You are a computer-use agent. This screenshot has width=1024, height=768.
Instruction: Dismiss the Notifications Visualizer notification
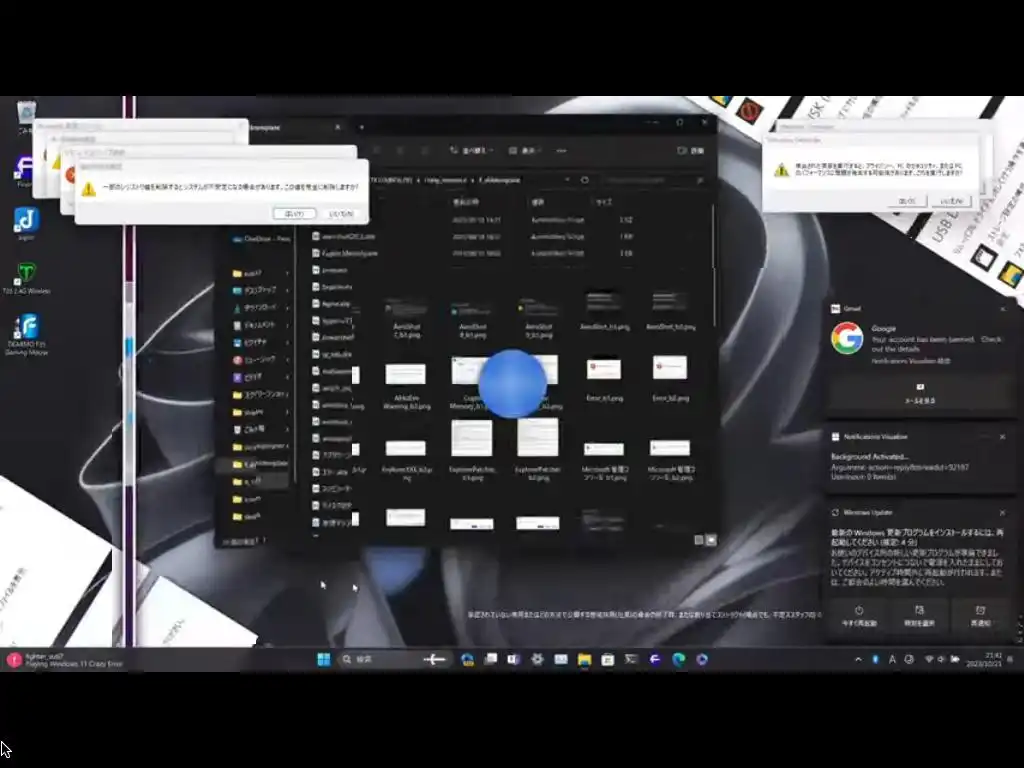coord(1002,437)
